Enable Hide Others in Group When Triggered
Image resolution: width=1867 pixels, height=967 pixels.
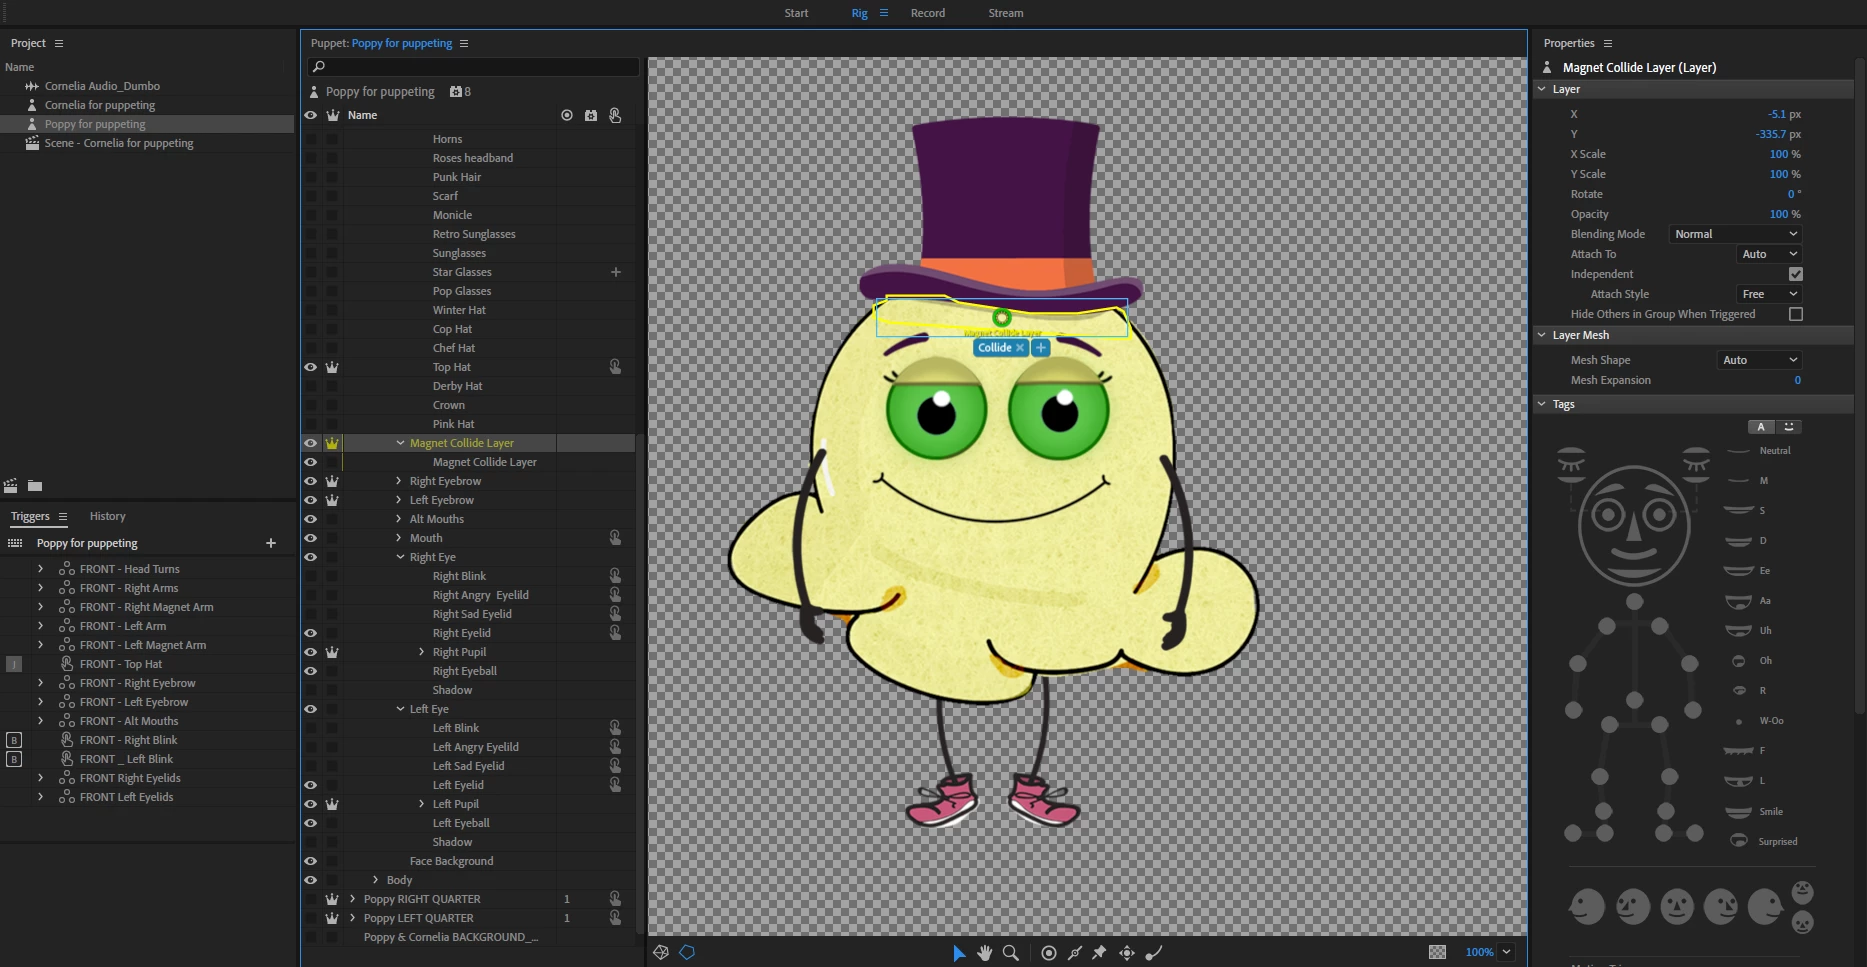click(1796, 314)
